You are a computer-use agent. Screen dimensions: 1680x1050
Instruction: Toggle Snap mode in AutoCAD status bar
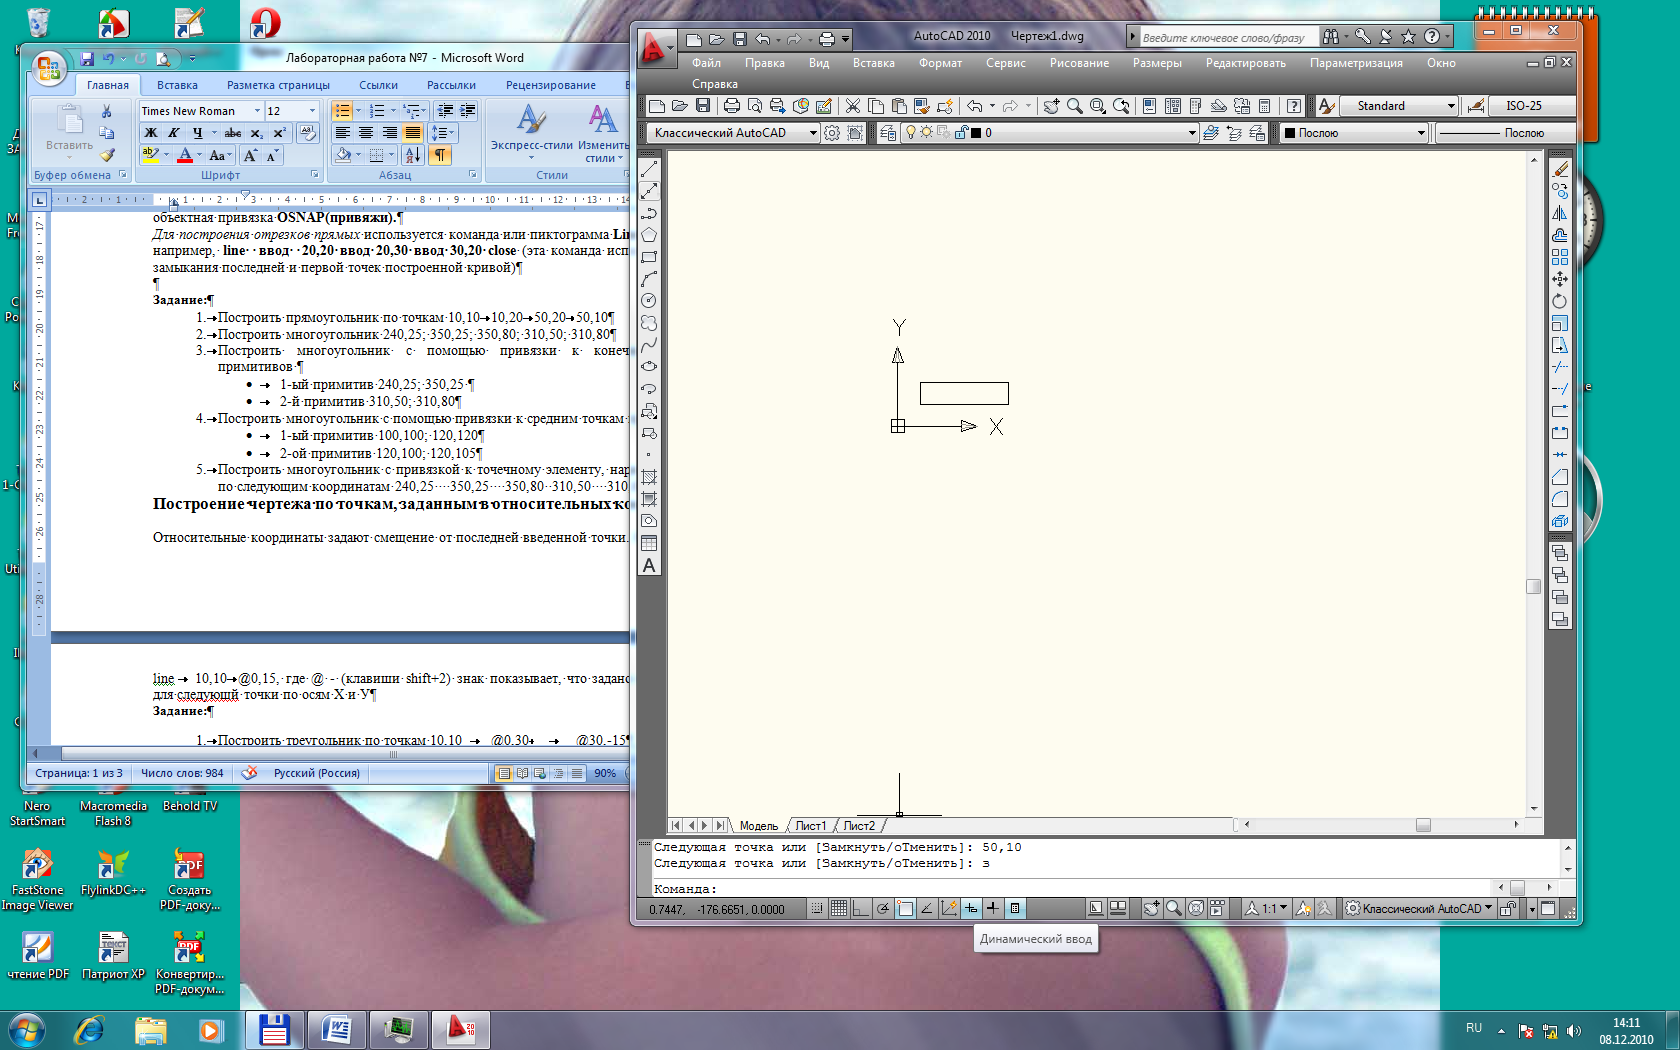(818, 909)
